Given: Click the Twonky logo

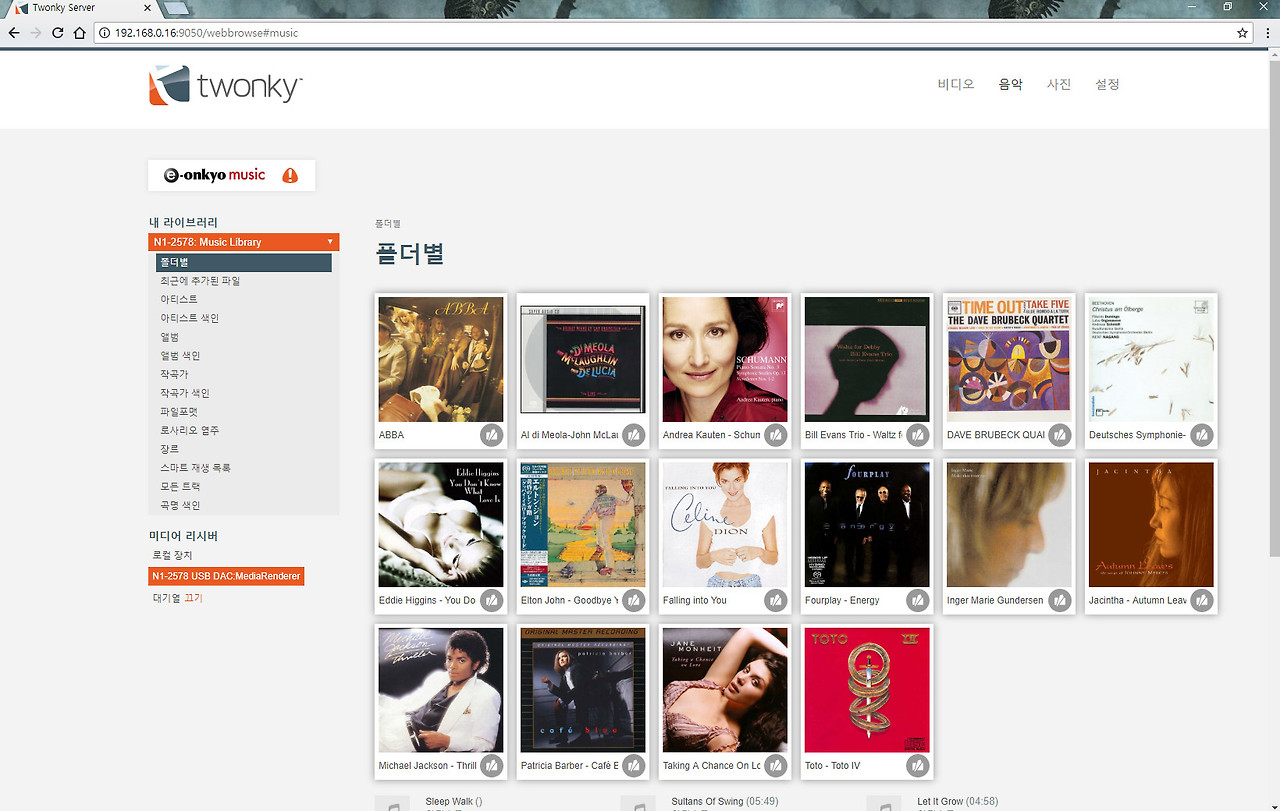Looking at the screenshot, I should [225, 85].
